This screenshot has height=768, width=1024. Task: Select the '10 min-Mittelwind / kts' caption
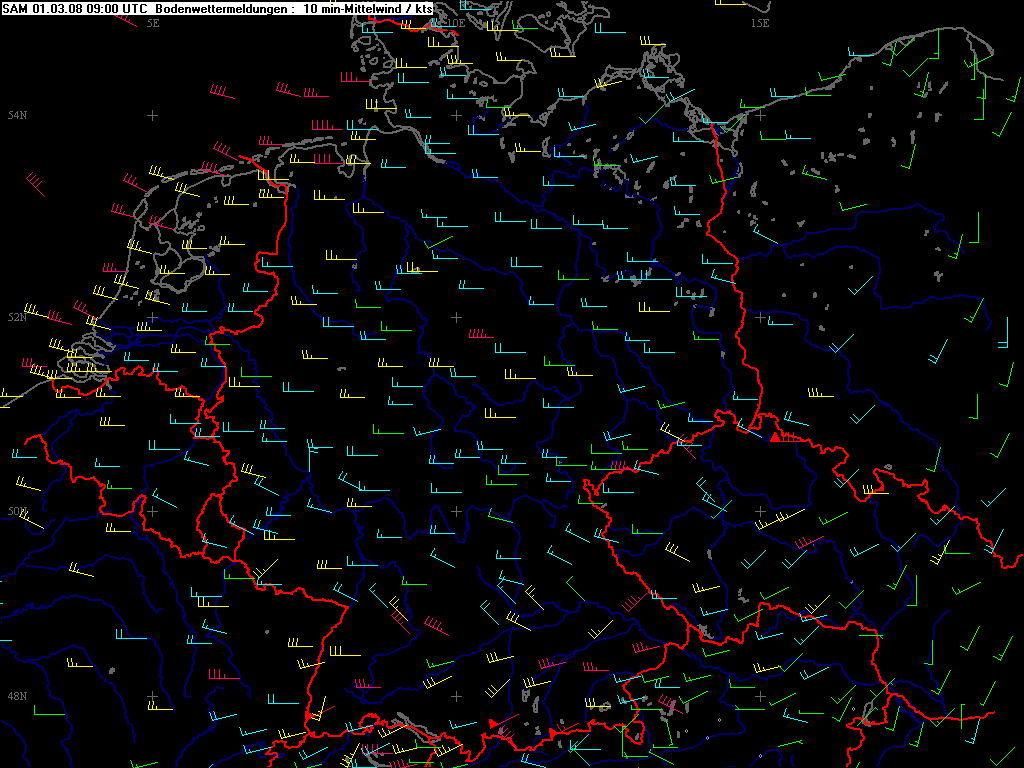click(x=368, y=8)
